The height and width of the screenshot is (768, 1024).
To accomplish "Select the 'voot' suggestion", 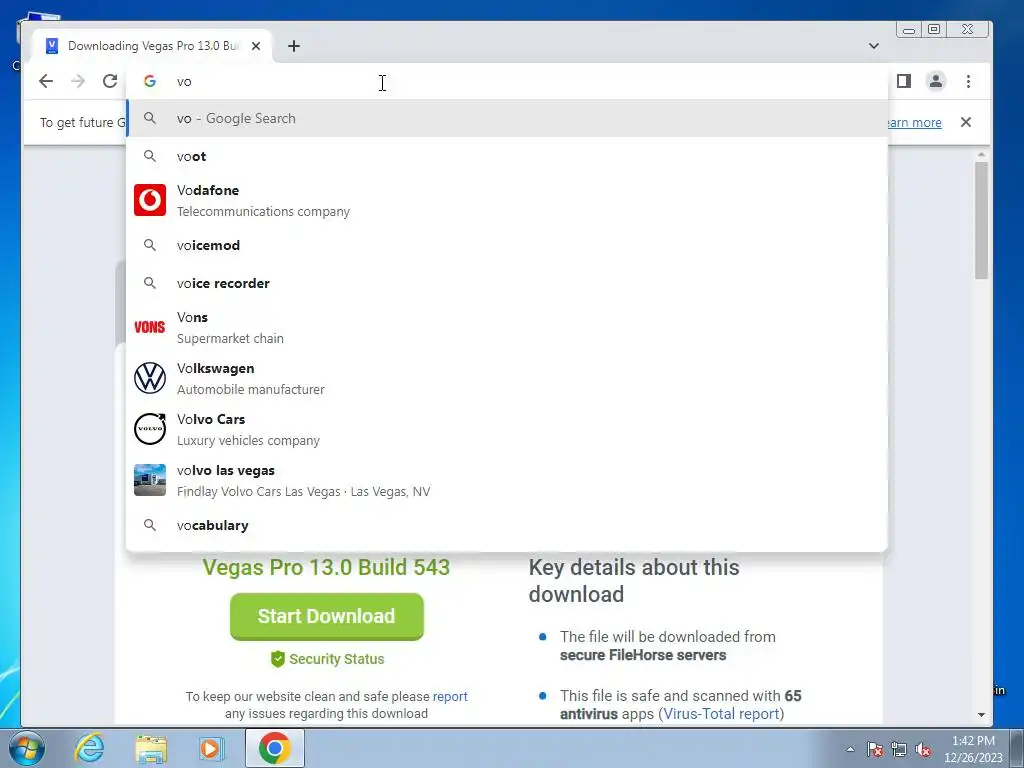I will 507,156.
